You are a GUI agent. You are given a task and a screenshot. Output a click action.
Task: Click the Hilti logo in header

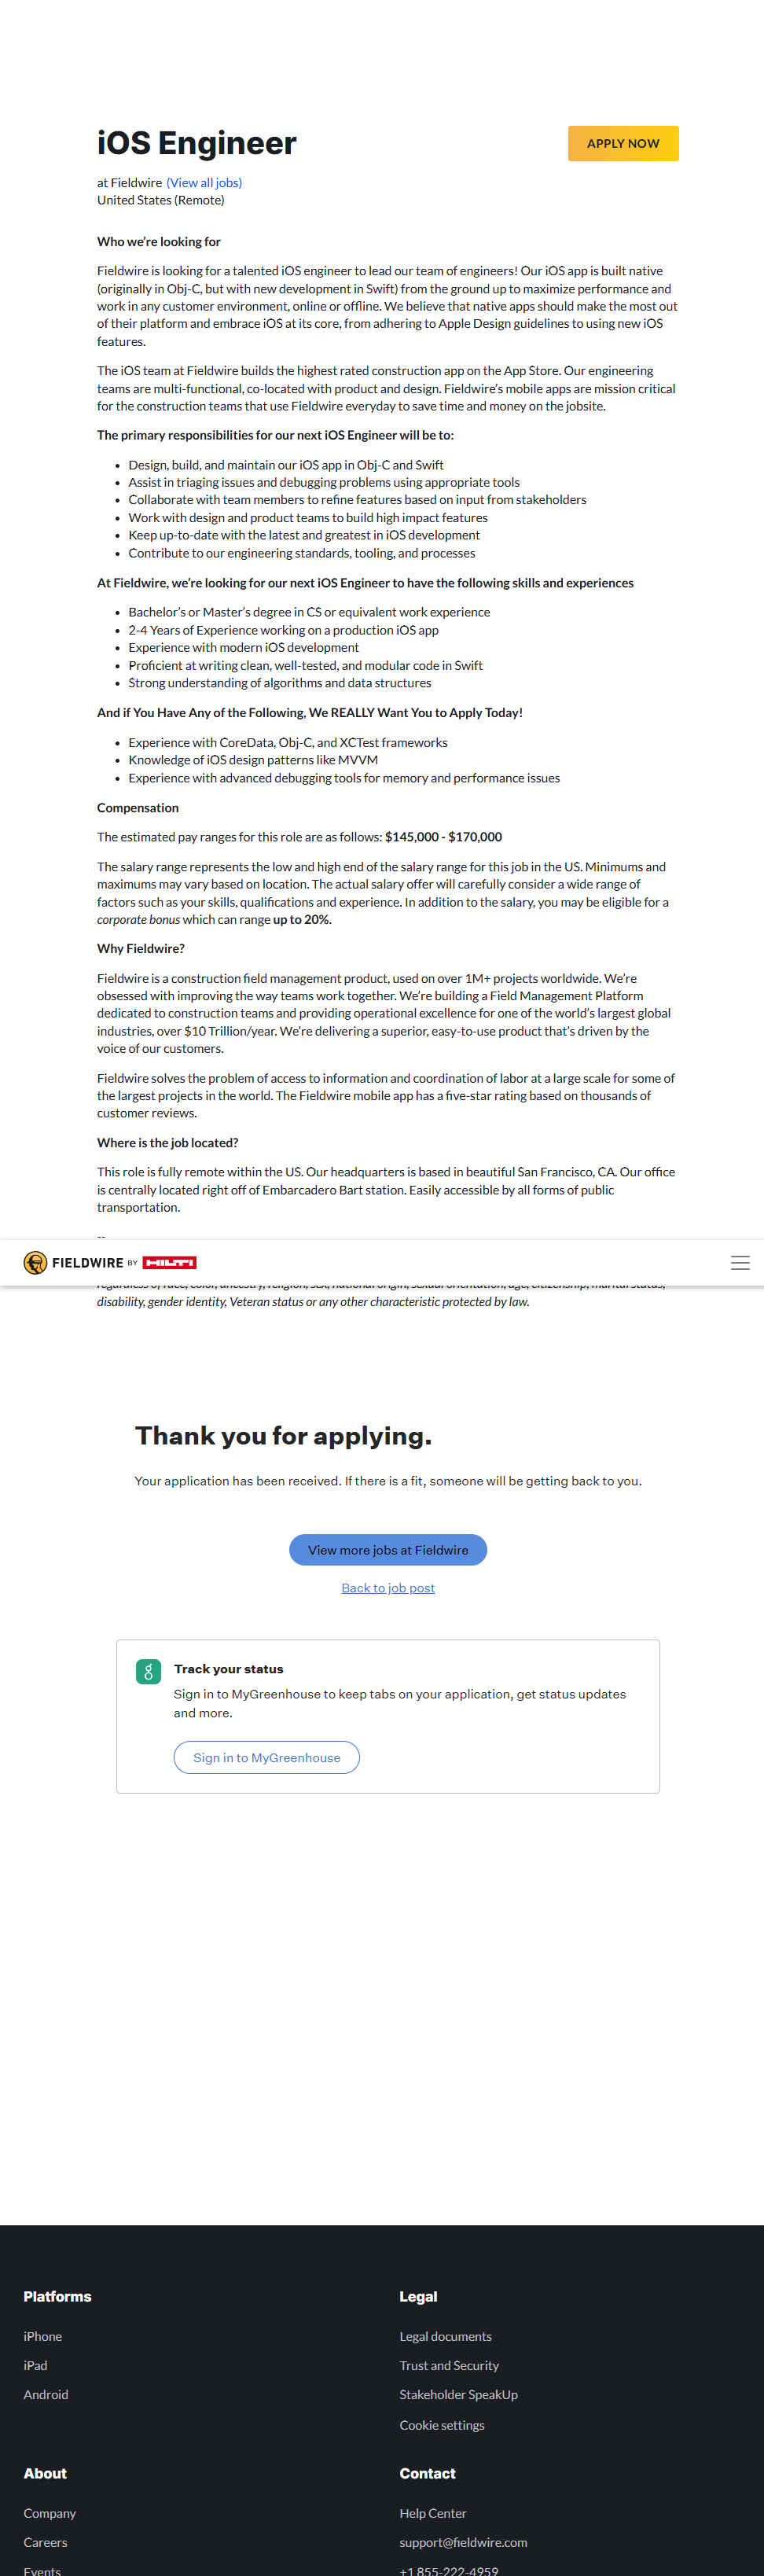coord(170,1263)
